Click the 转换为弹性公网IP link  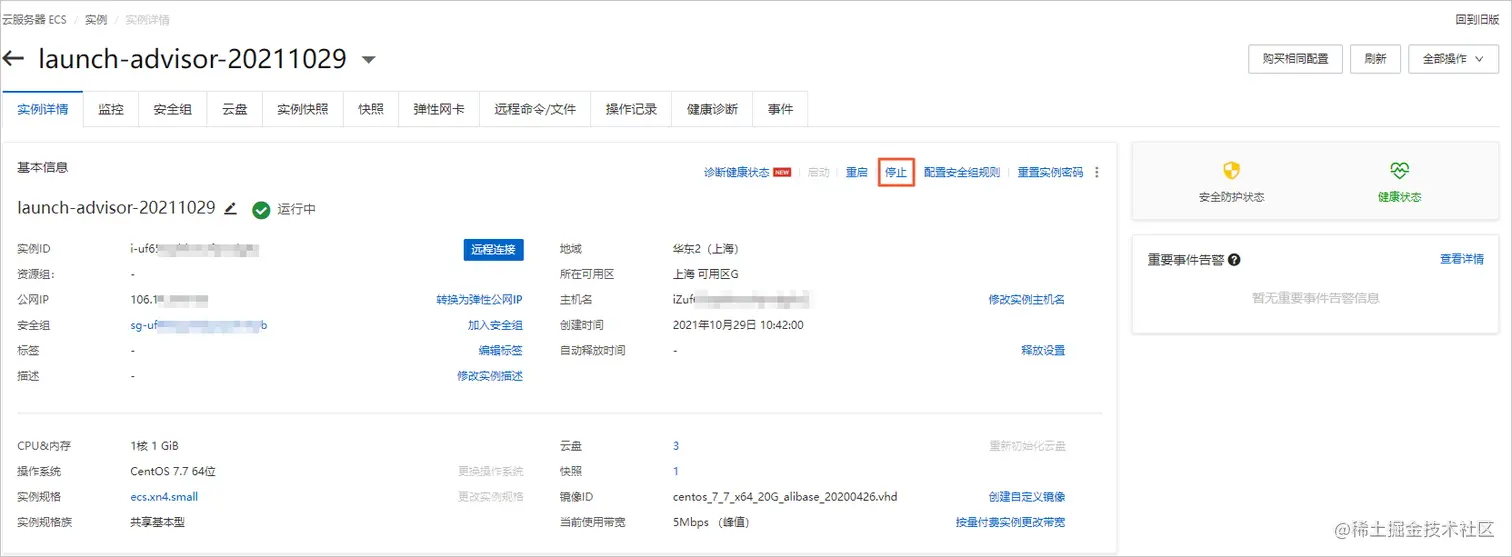click(x=479, y=299)
